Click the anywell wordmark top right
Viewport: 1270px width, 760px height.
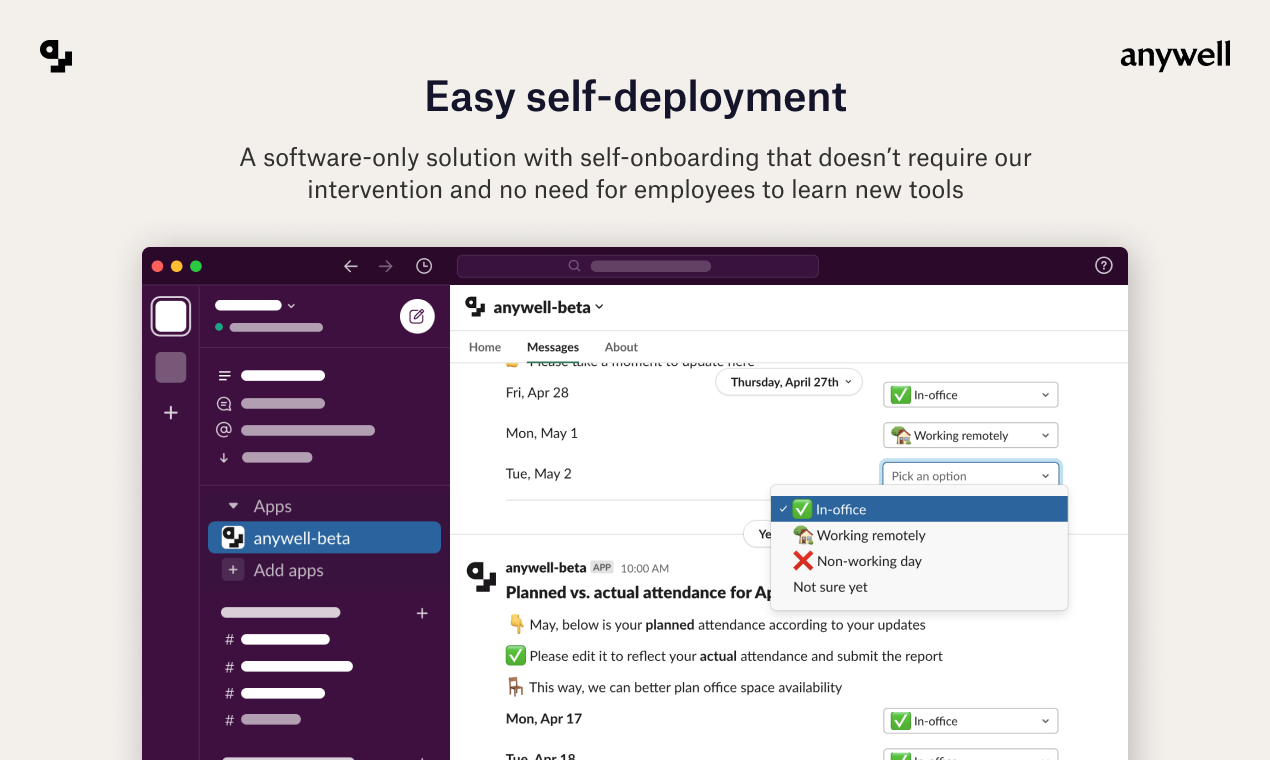(x=1175, y=57)
